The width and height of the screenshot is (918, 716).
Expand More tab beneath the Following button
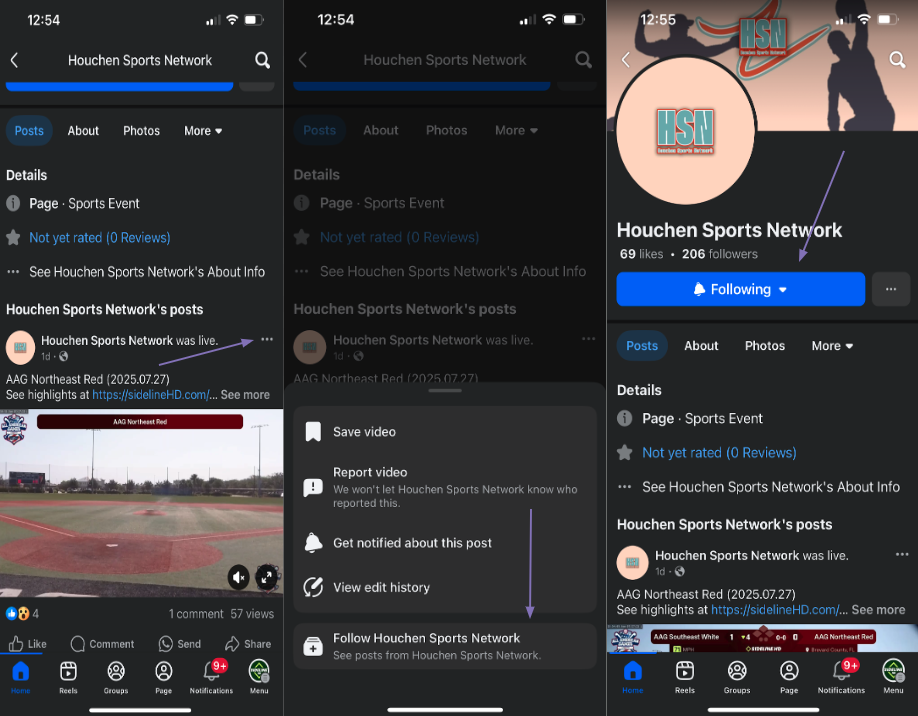coord(832,346)
